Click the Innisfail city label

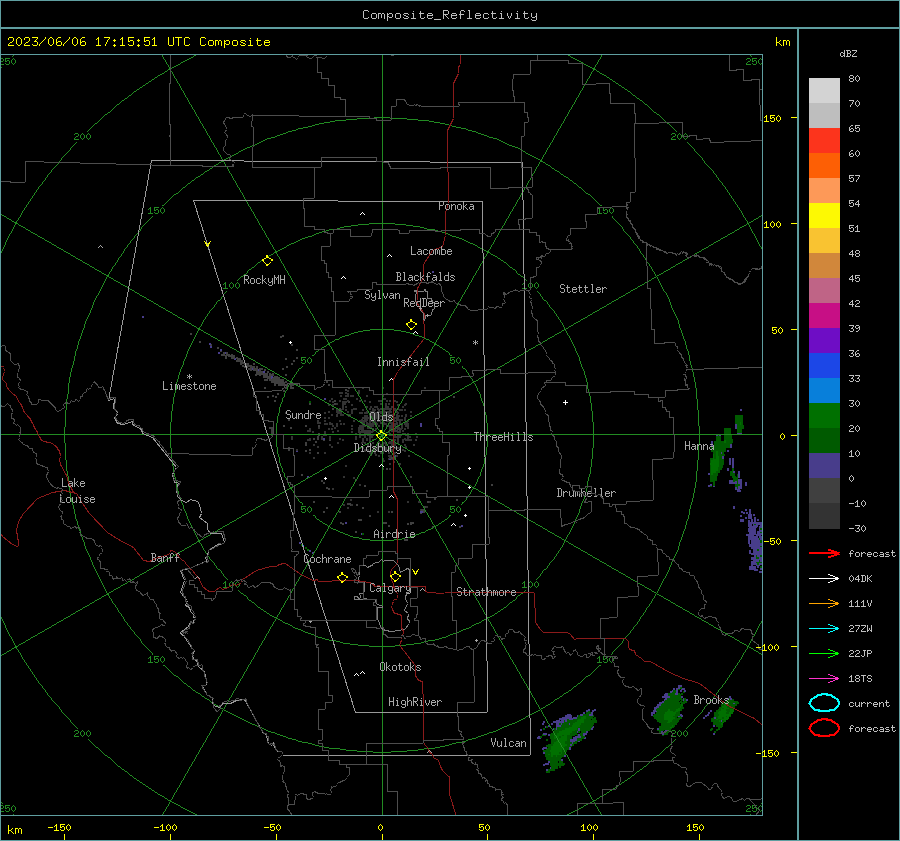point(403,362)
